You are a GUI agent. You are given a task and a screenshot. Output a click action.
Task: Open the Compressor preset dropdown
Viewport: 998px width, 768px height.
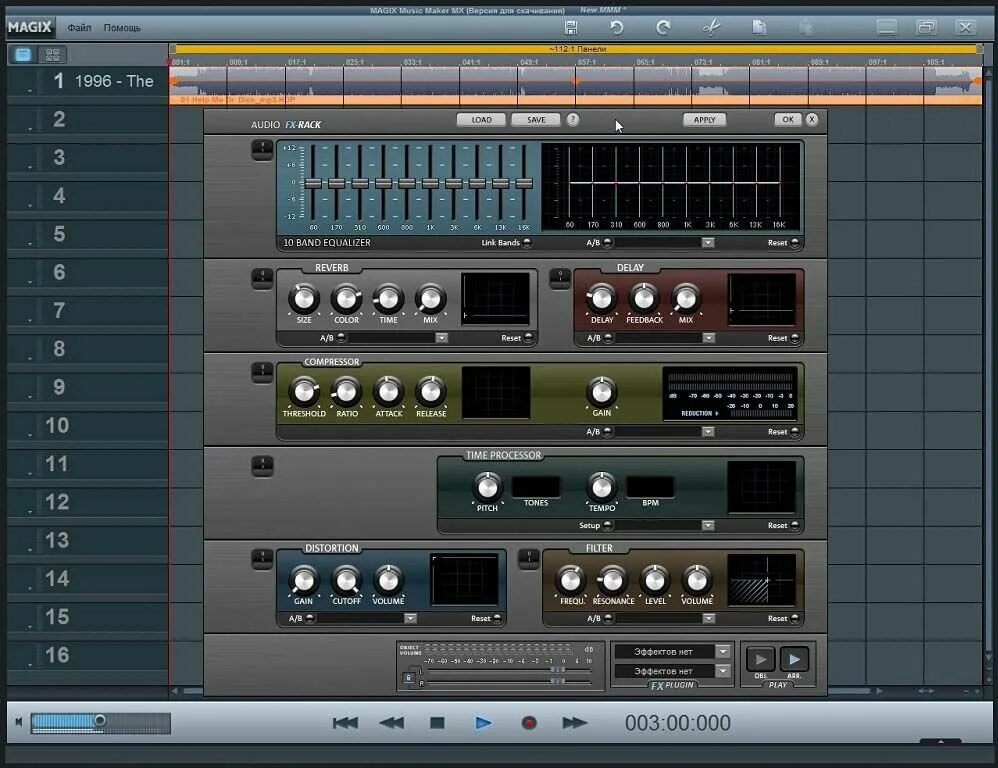coord(708,431)
